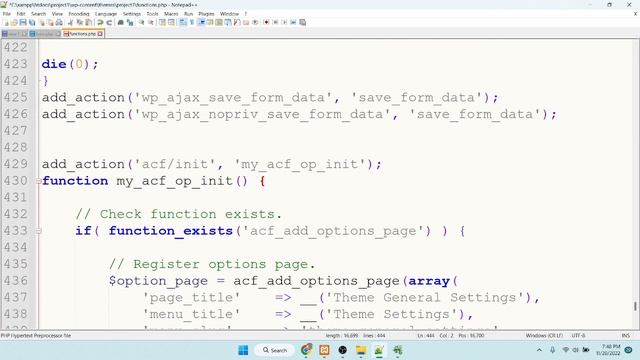
Task: Show hidden system tray icons
Action: pos(539,350)
